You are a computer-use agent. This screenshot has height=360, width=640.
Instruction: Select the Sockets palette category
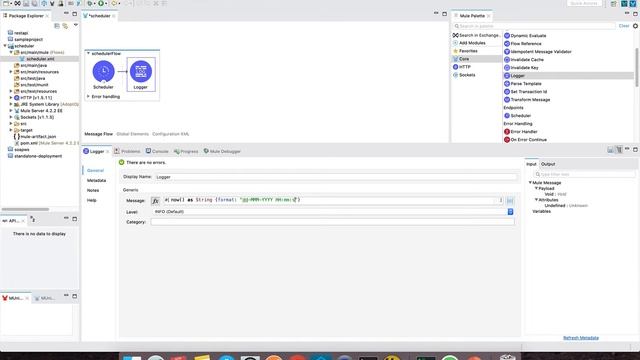(x=464, y=75)
